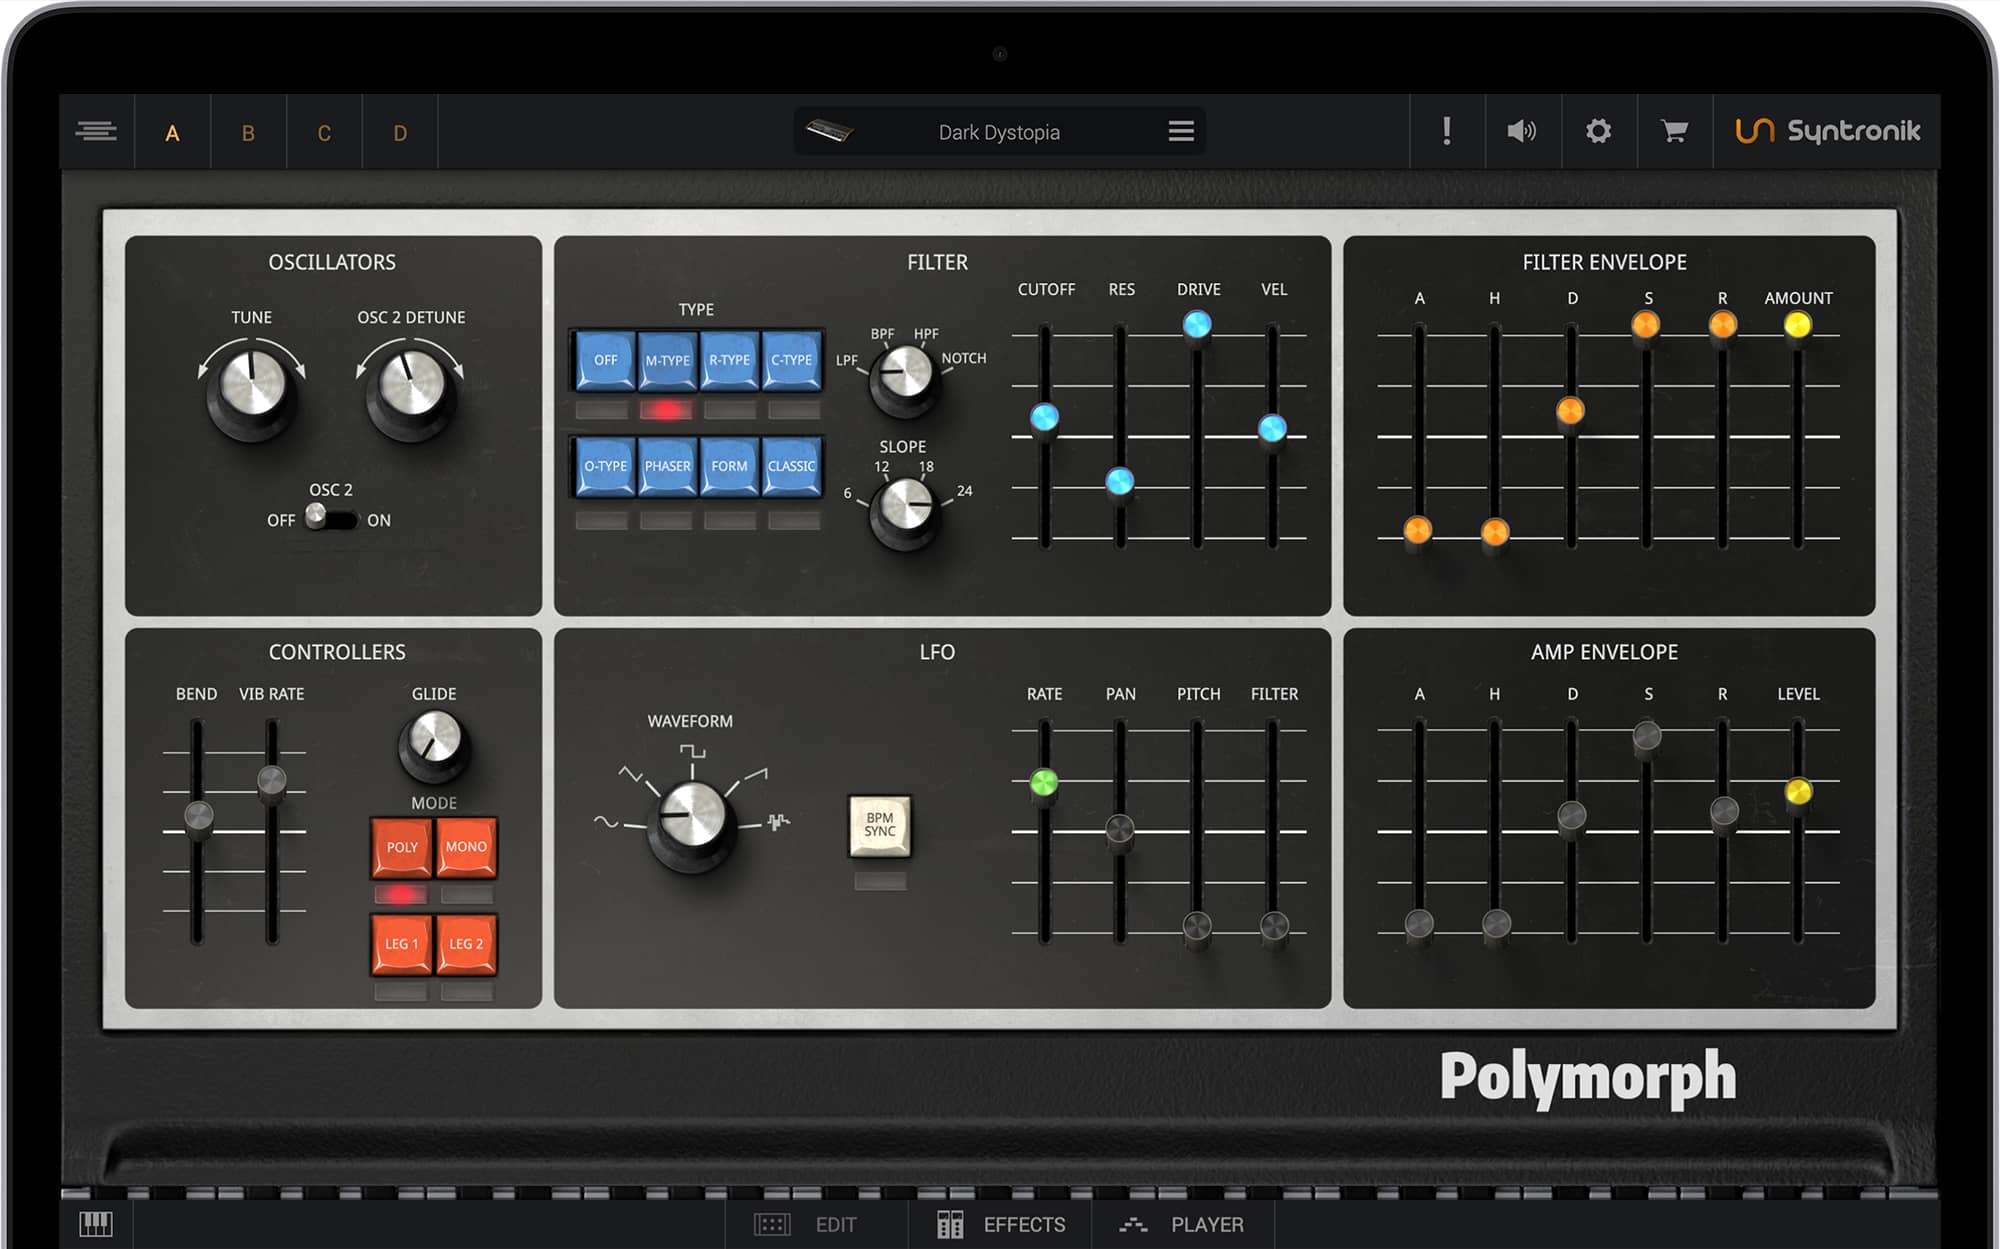Image resolution: width=2000 pixels, height=1249 pixels.
Task: Click the LFO PITCH slider handle
Action: pyautogui.click(x=1197, y=926)
